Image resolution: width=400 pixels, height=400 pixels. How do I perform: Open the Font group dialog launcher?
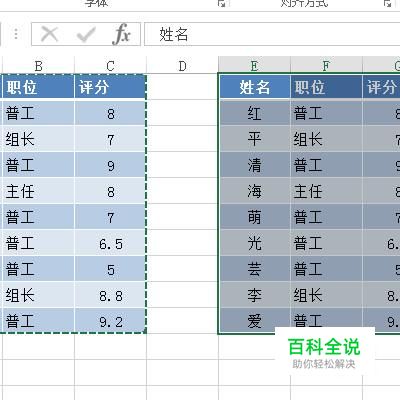(221, 4)
